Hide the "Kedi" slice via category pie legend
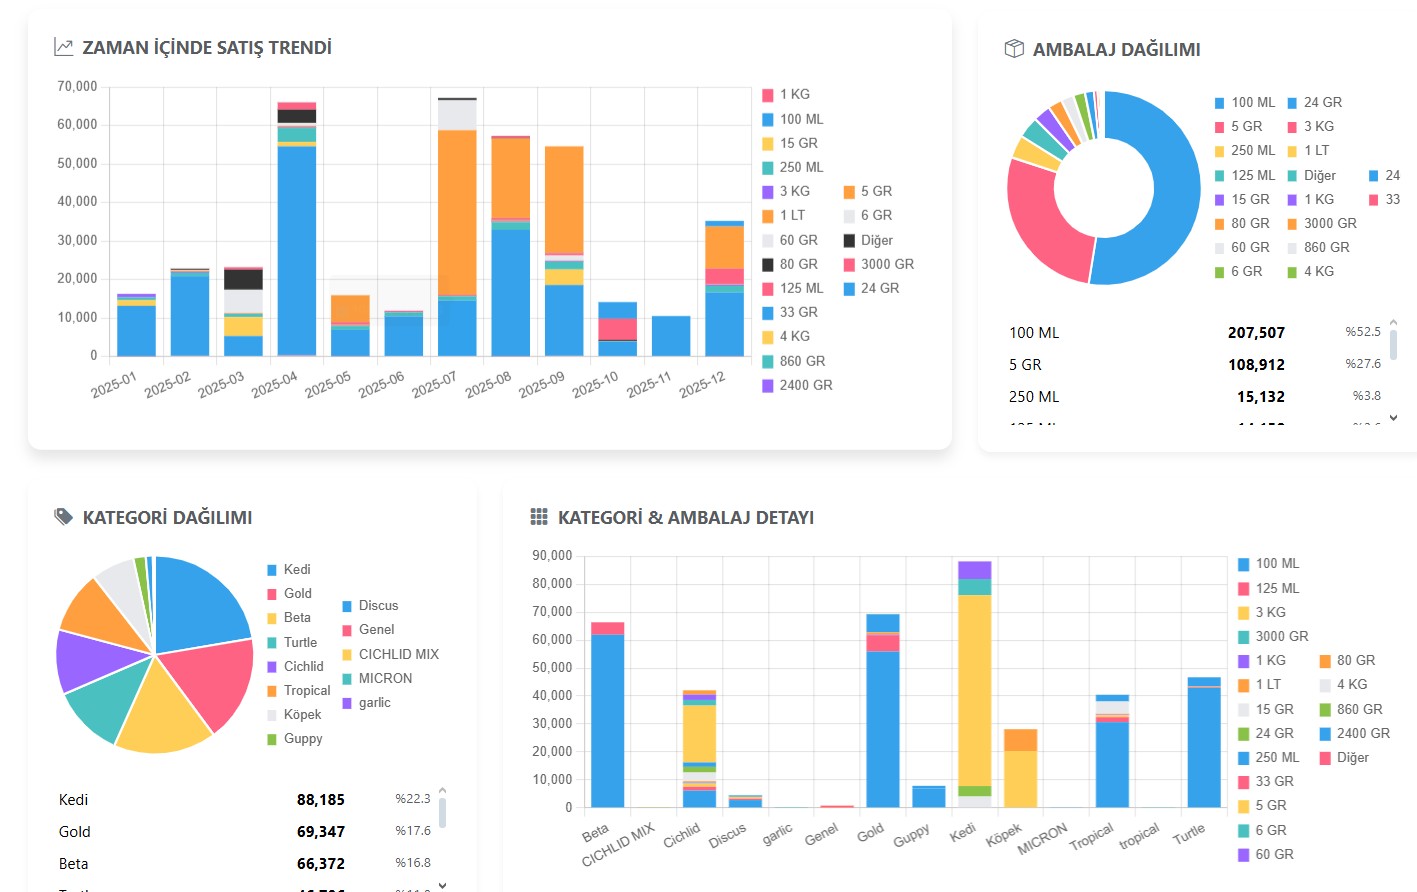The image size is (1417, 892). point(297,569)
